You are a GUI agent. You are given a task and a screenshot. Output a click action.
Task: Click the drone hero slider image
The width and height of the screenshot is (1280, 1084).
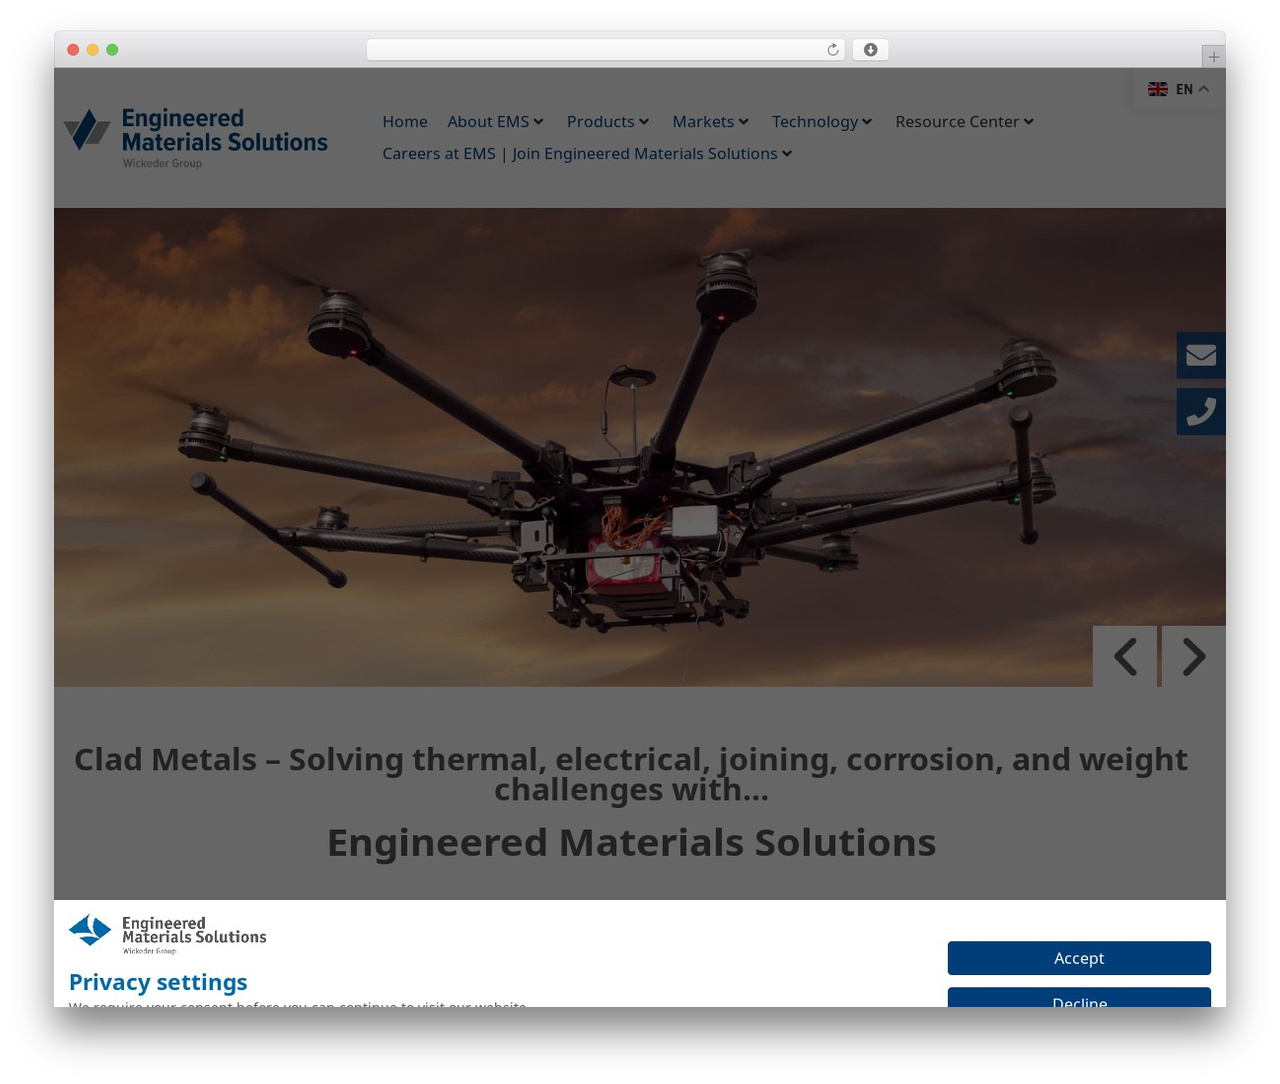coord(640,447)
